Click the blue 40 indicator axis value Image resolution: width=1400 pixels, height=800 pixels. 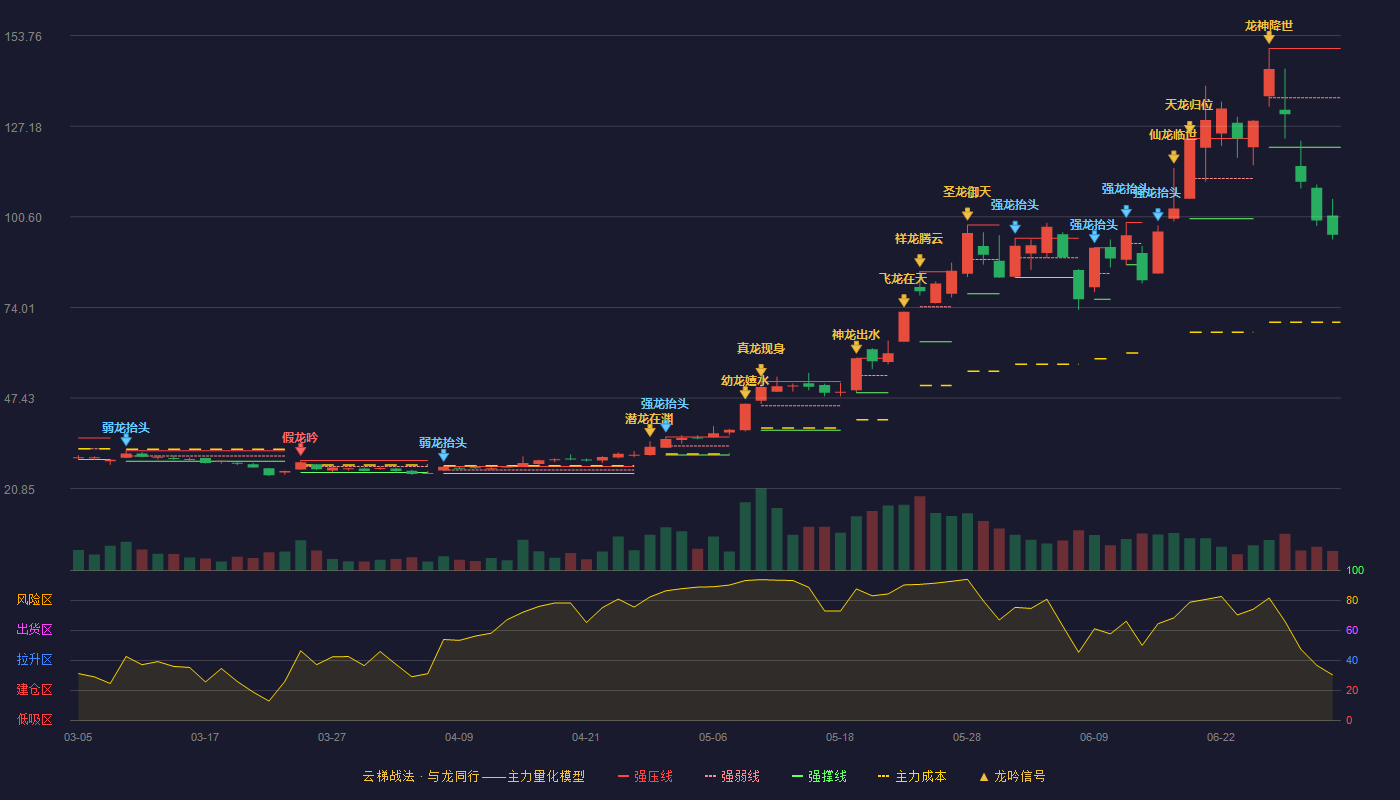pyautogui.click(x=1352, y=661)
